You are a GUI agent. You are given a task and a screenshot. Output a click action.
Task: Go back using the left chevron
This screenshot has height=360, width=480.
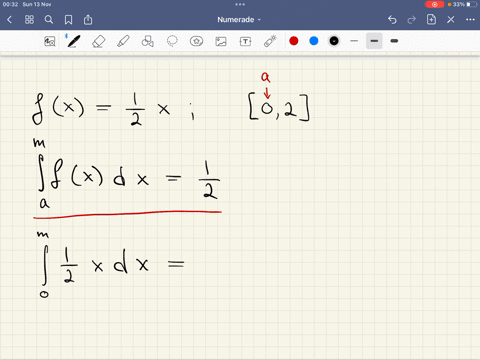click(x=9, y=20)
